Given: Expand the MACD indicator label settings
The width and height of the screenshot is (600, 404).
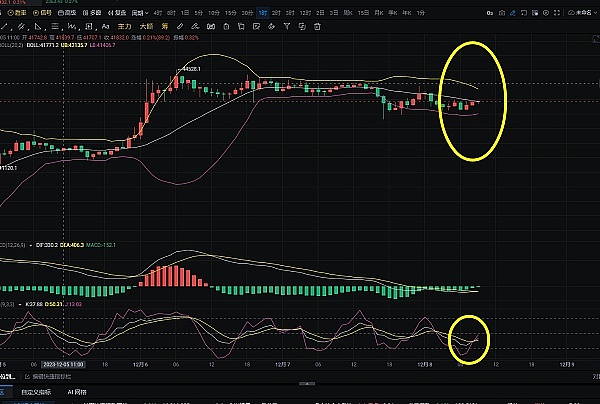Looking at the screenshot, I should click(8, 242).
